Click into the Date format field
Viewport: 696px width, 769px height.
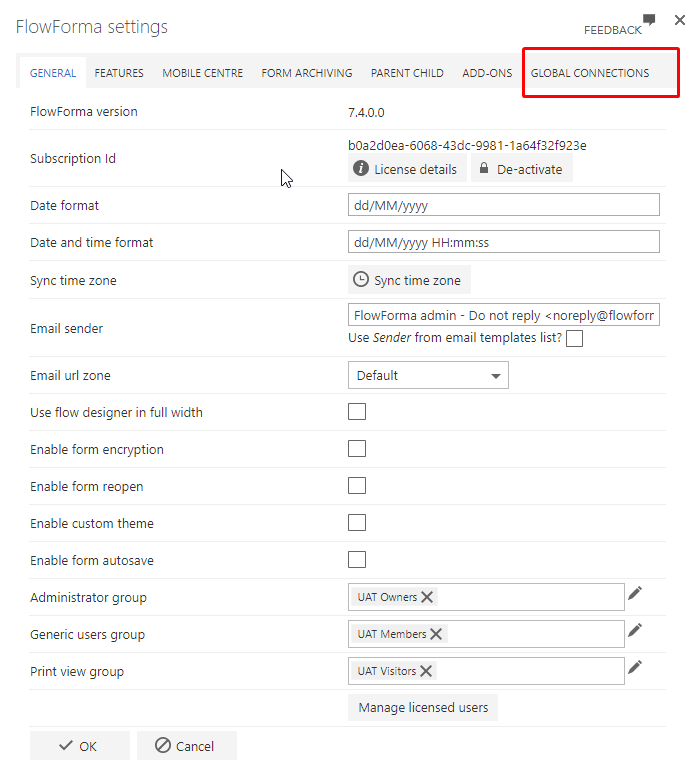click(x=504, y=205)
